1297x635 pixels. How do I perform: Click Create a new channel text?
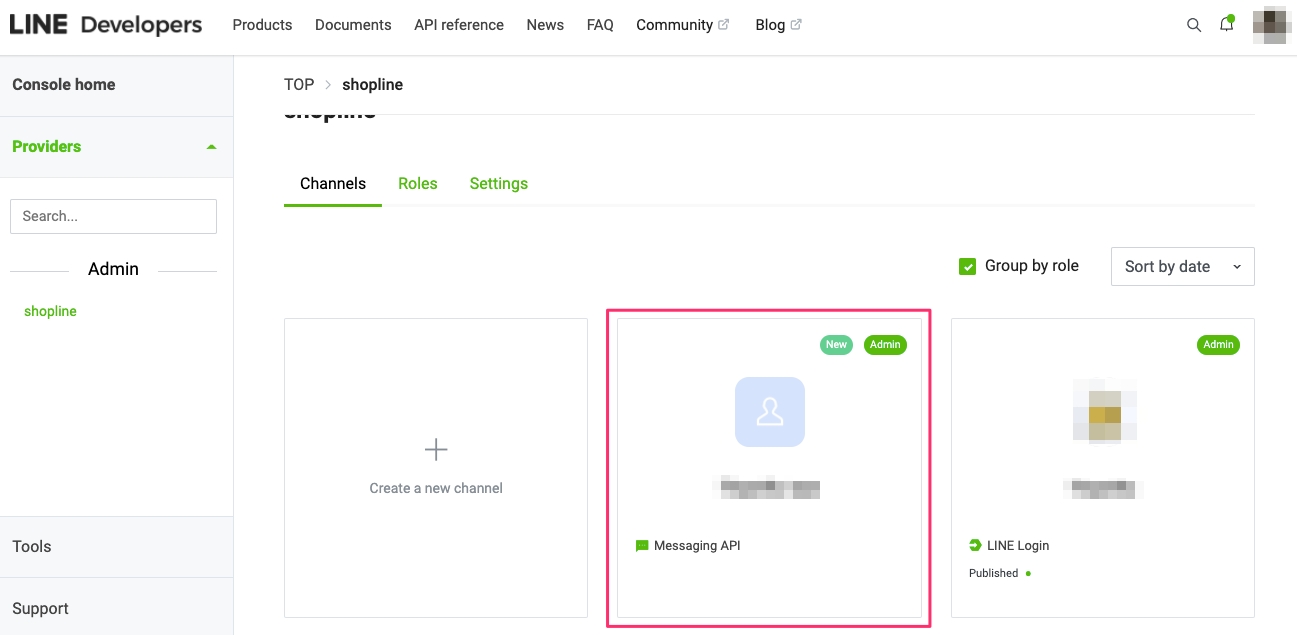click(436, 489)
